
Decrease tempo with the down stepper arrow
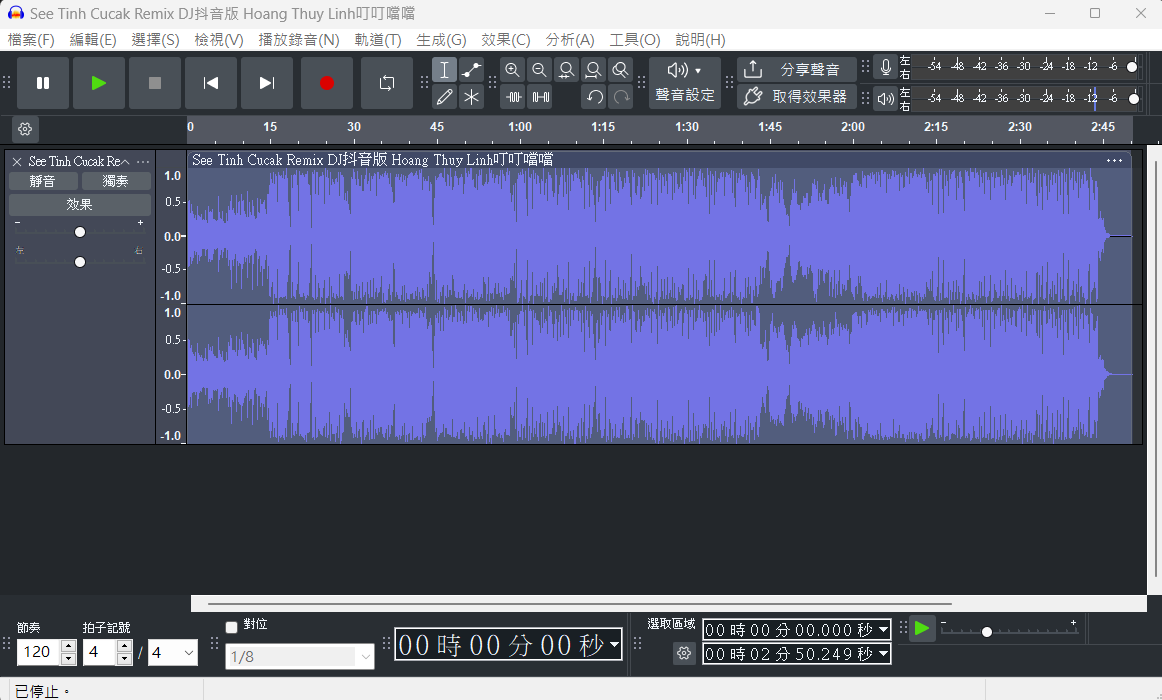coord(68,659)
